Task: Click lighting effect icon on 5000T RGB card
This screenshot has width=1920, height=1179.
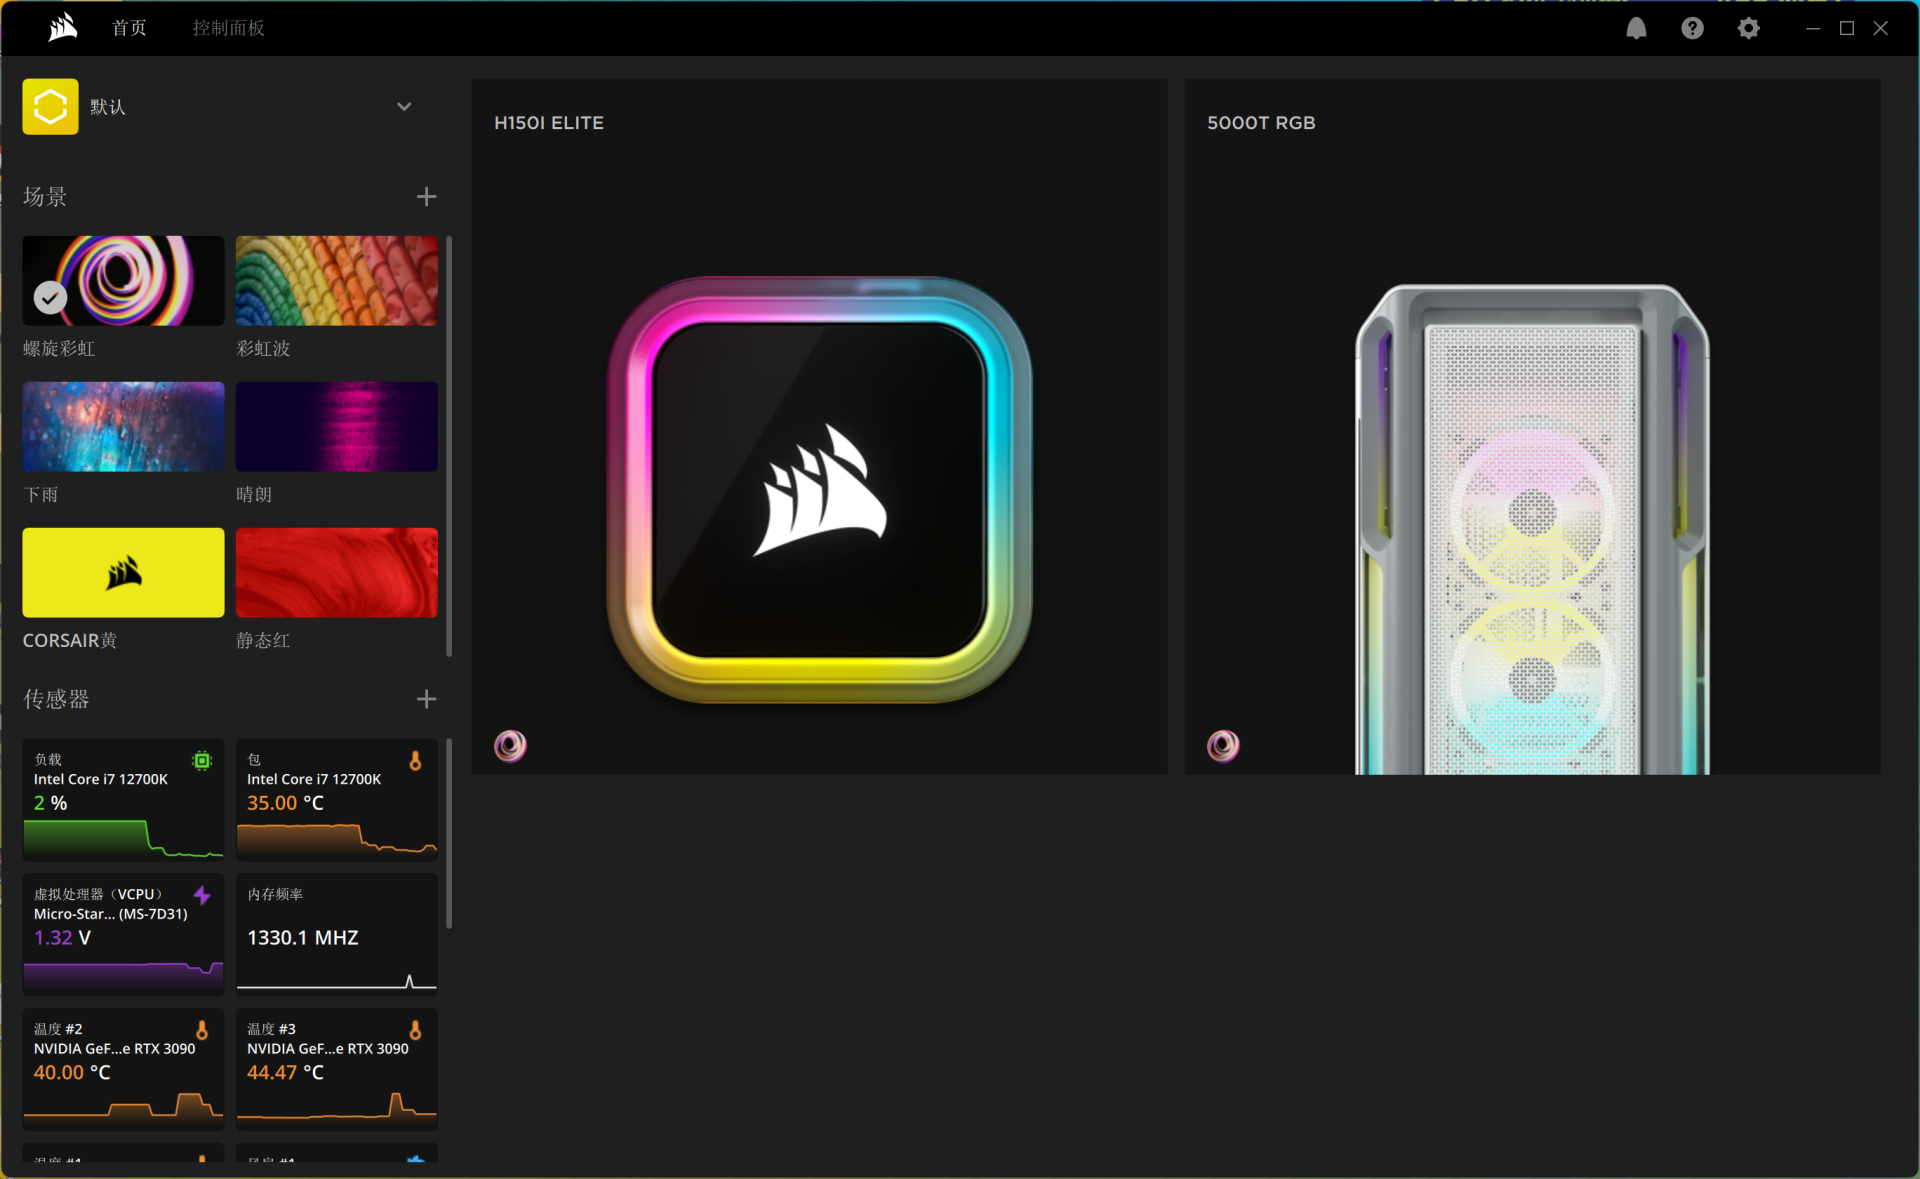Action: pyautogui.click(x=1222, y=745)
